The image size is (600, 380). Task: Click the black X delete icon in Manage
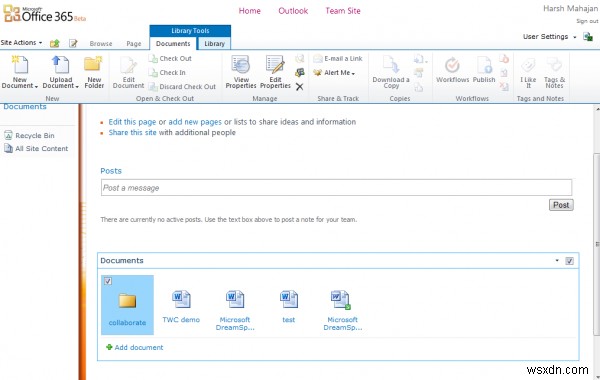tap(300, 87)
